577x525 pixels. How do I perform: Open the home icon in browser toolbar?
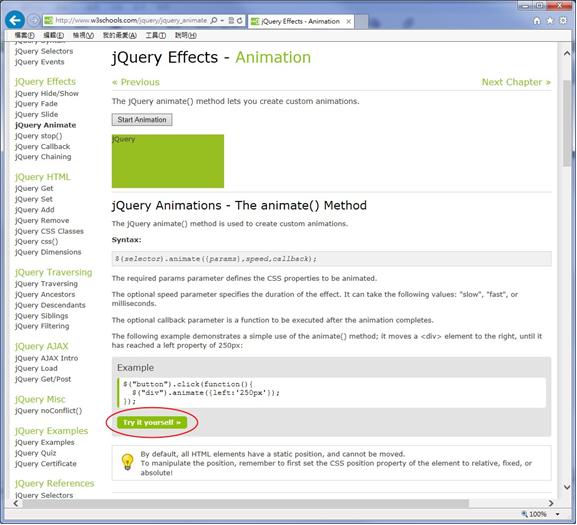[x=537, y=21]
